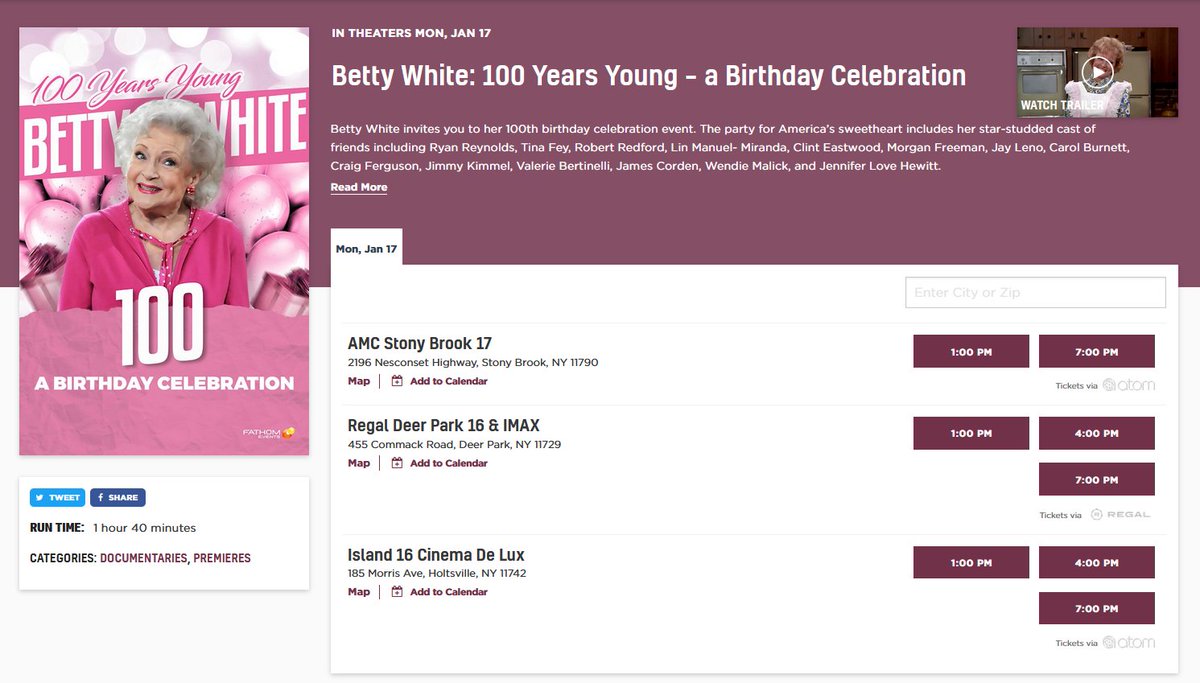Click address 2196 Nesconset Highway, Stony Brook
The image size is (1200, 683).
point(473,362)
